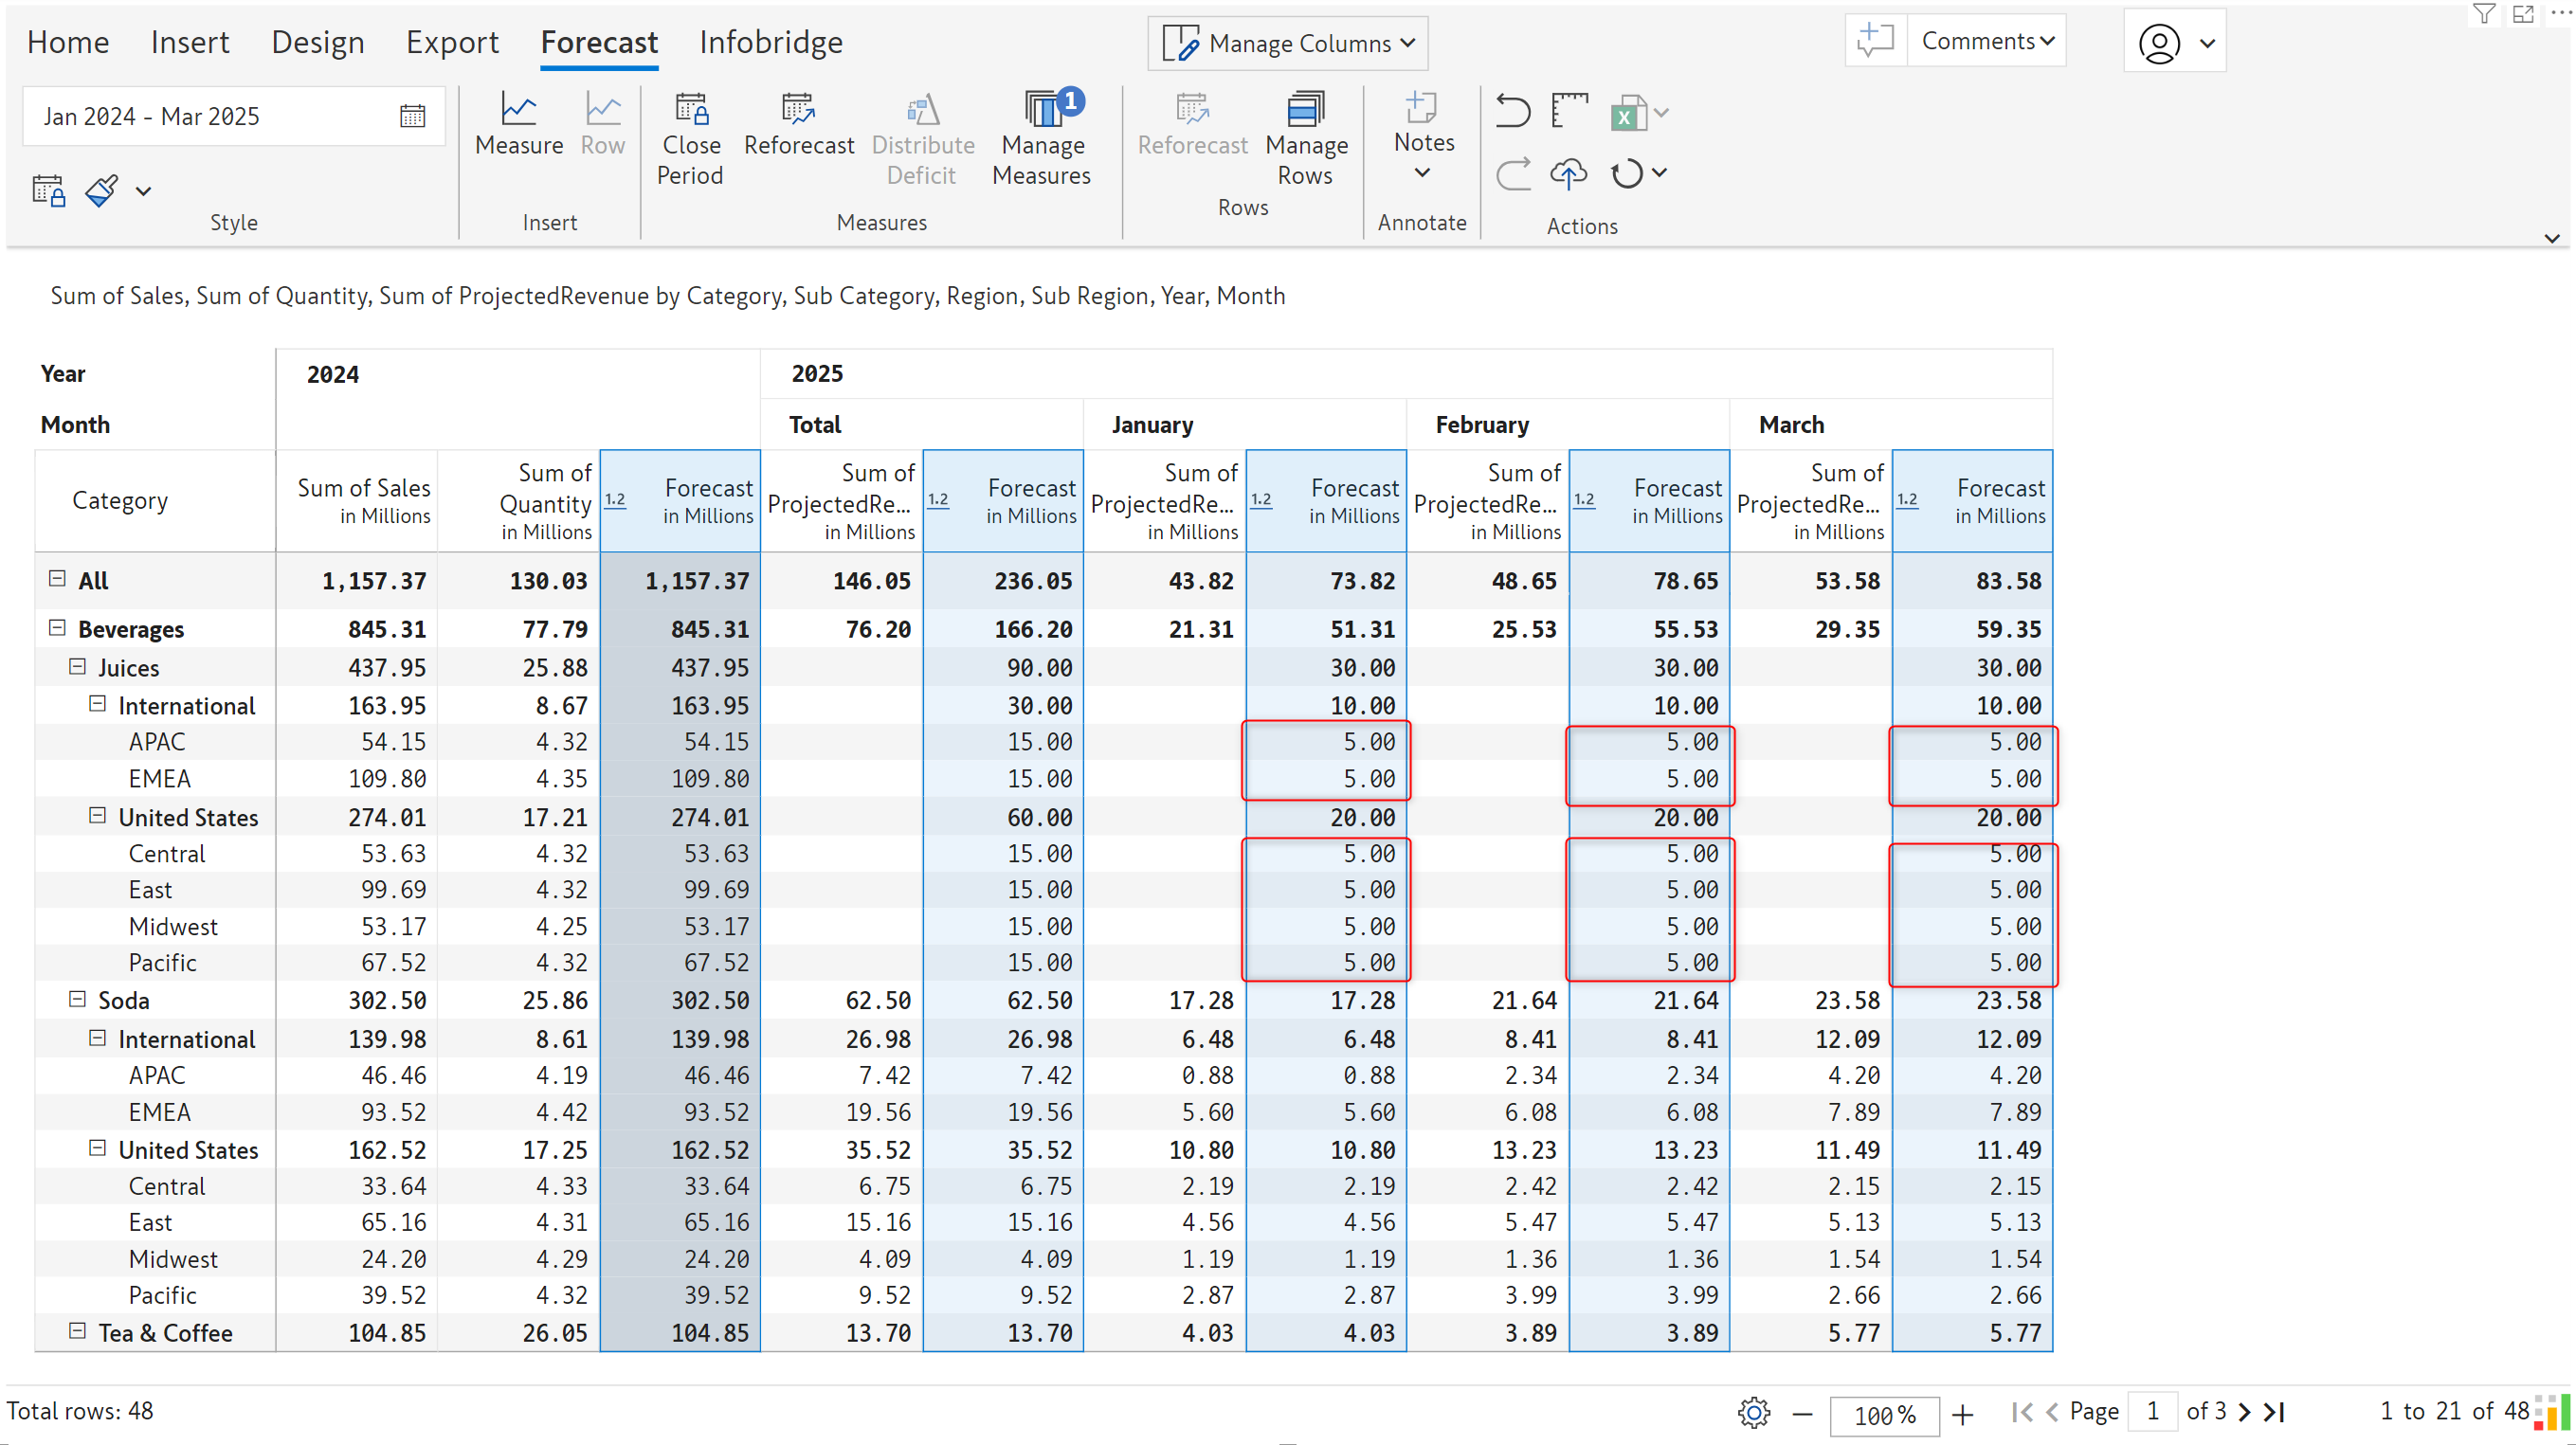Collapse International under Soda

click(x=97, y=1038)
